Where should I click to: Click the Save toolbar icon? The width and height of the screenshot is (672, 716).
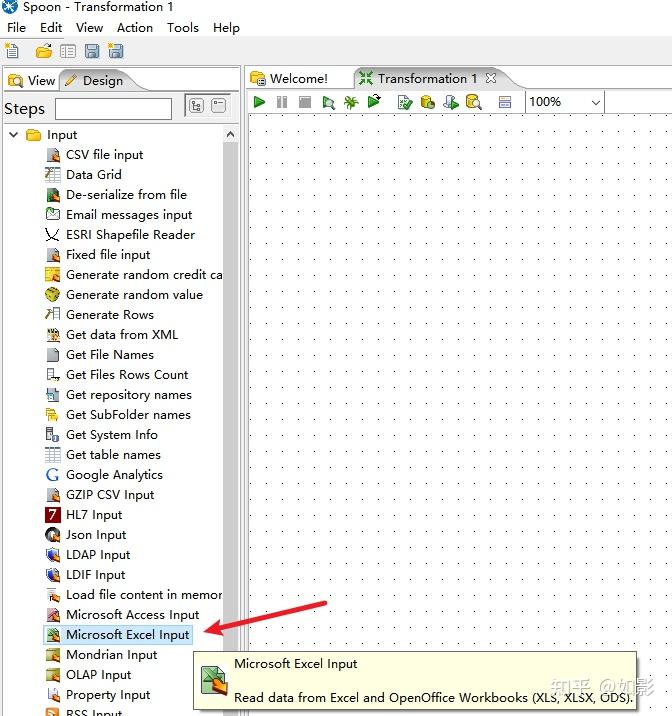point(92,51)
